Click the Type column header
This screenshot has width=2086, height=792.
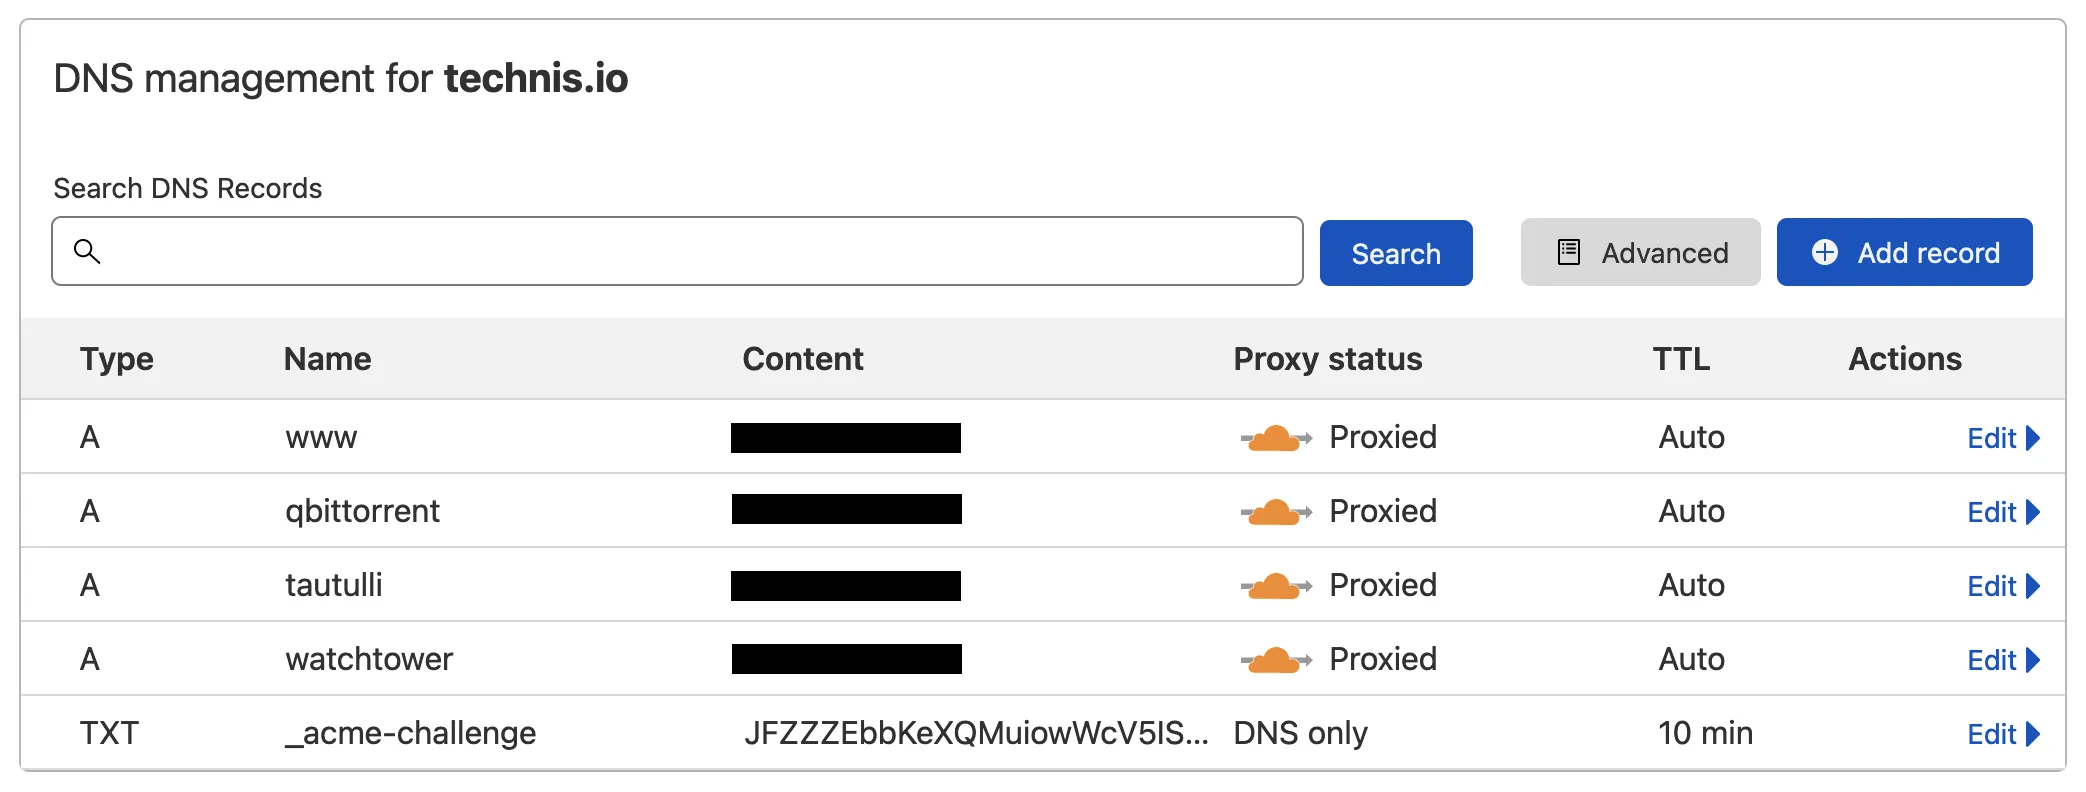pos(116,358)
